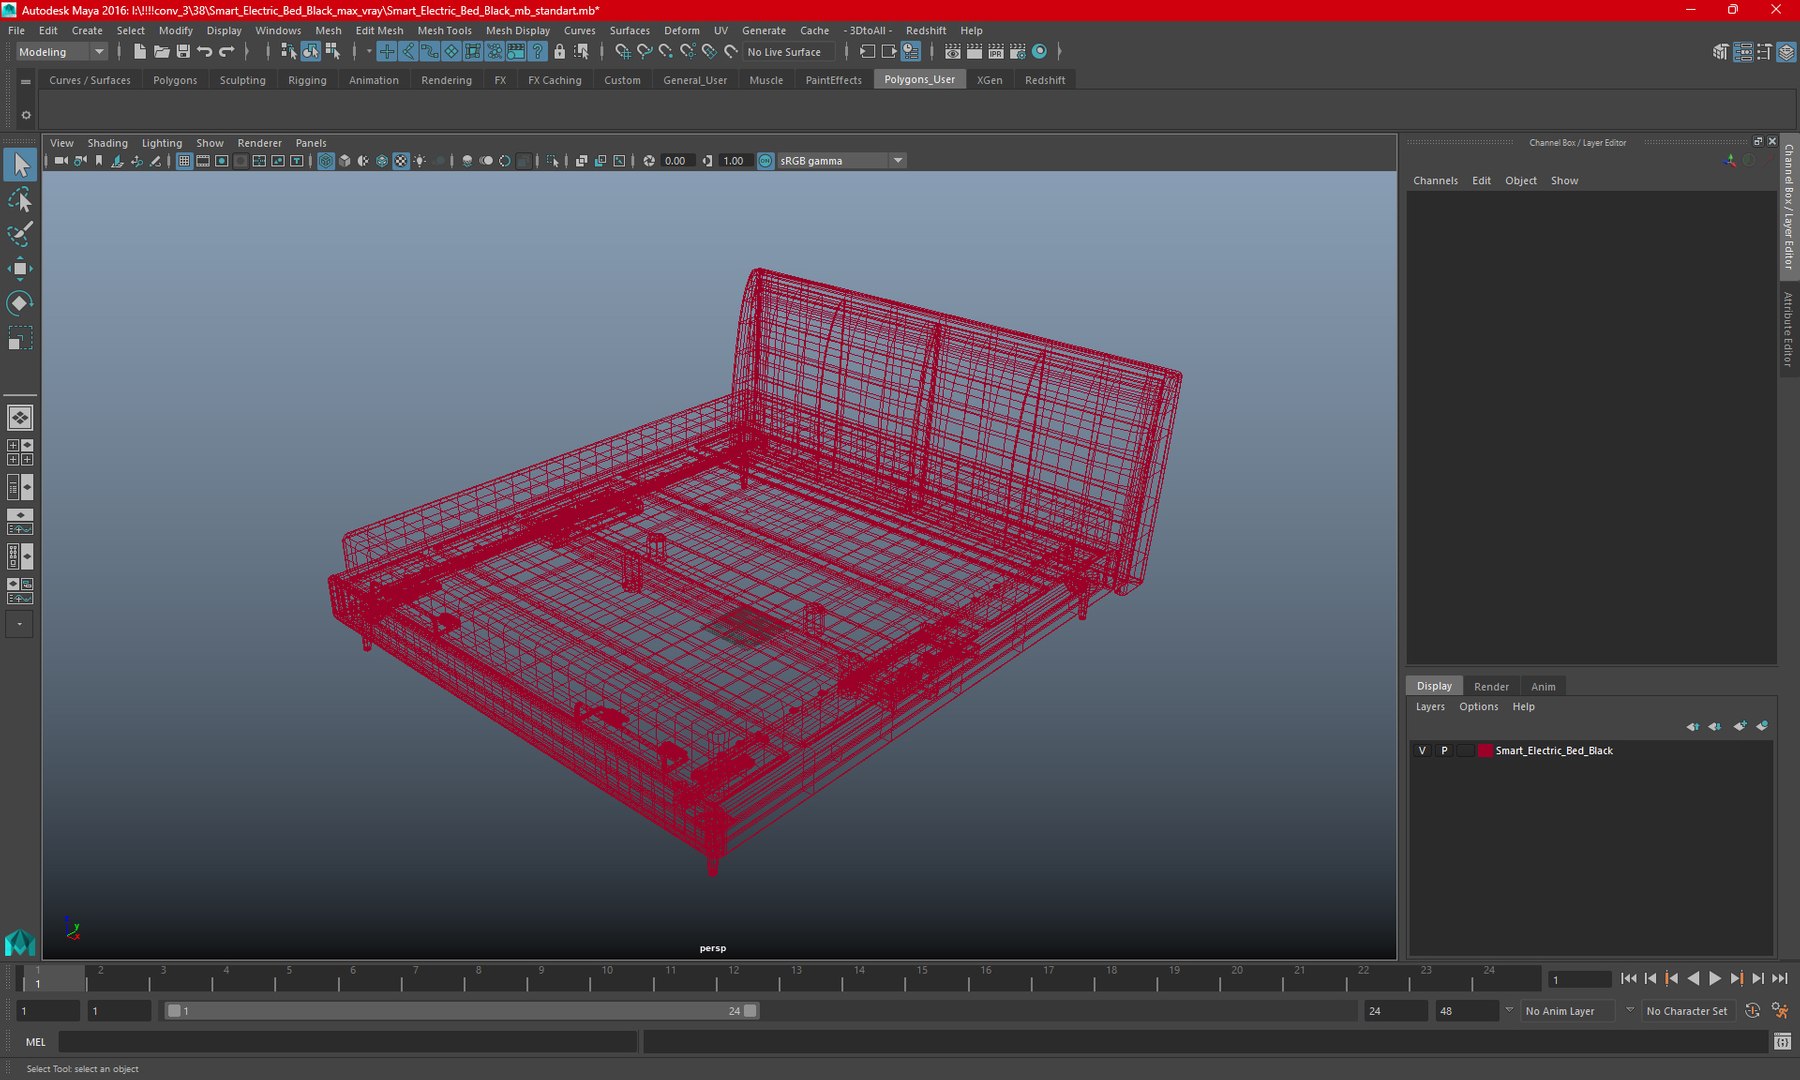Toggle Smart_Electric_Bed_Black layer visibility V
The height and width of the screenshot is (1080, 1800).
pyautogui.click(x=1422, y=751)
